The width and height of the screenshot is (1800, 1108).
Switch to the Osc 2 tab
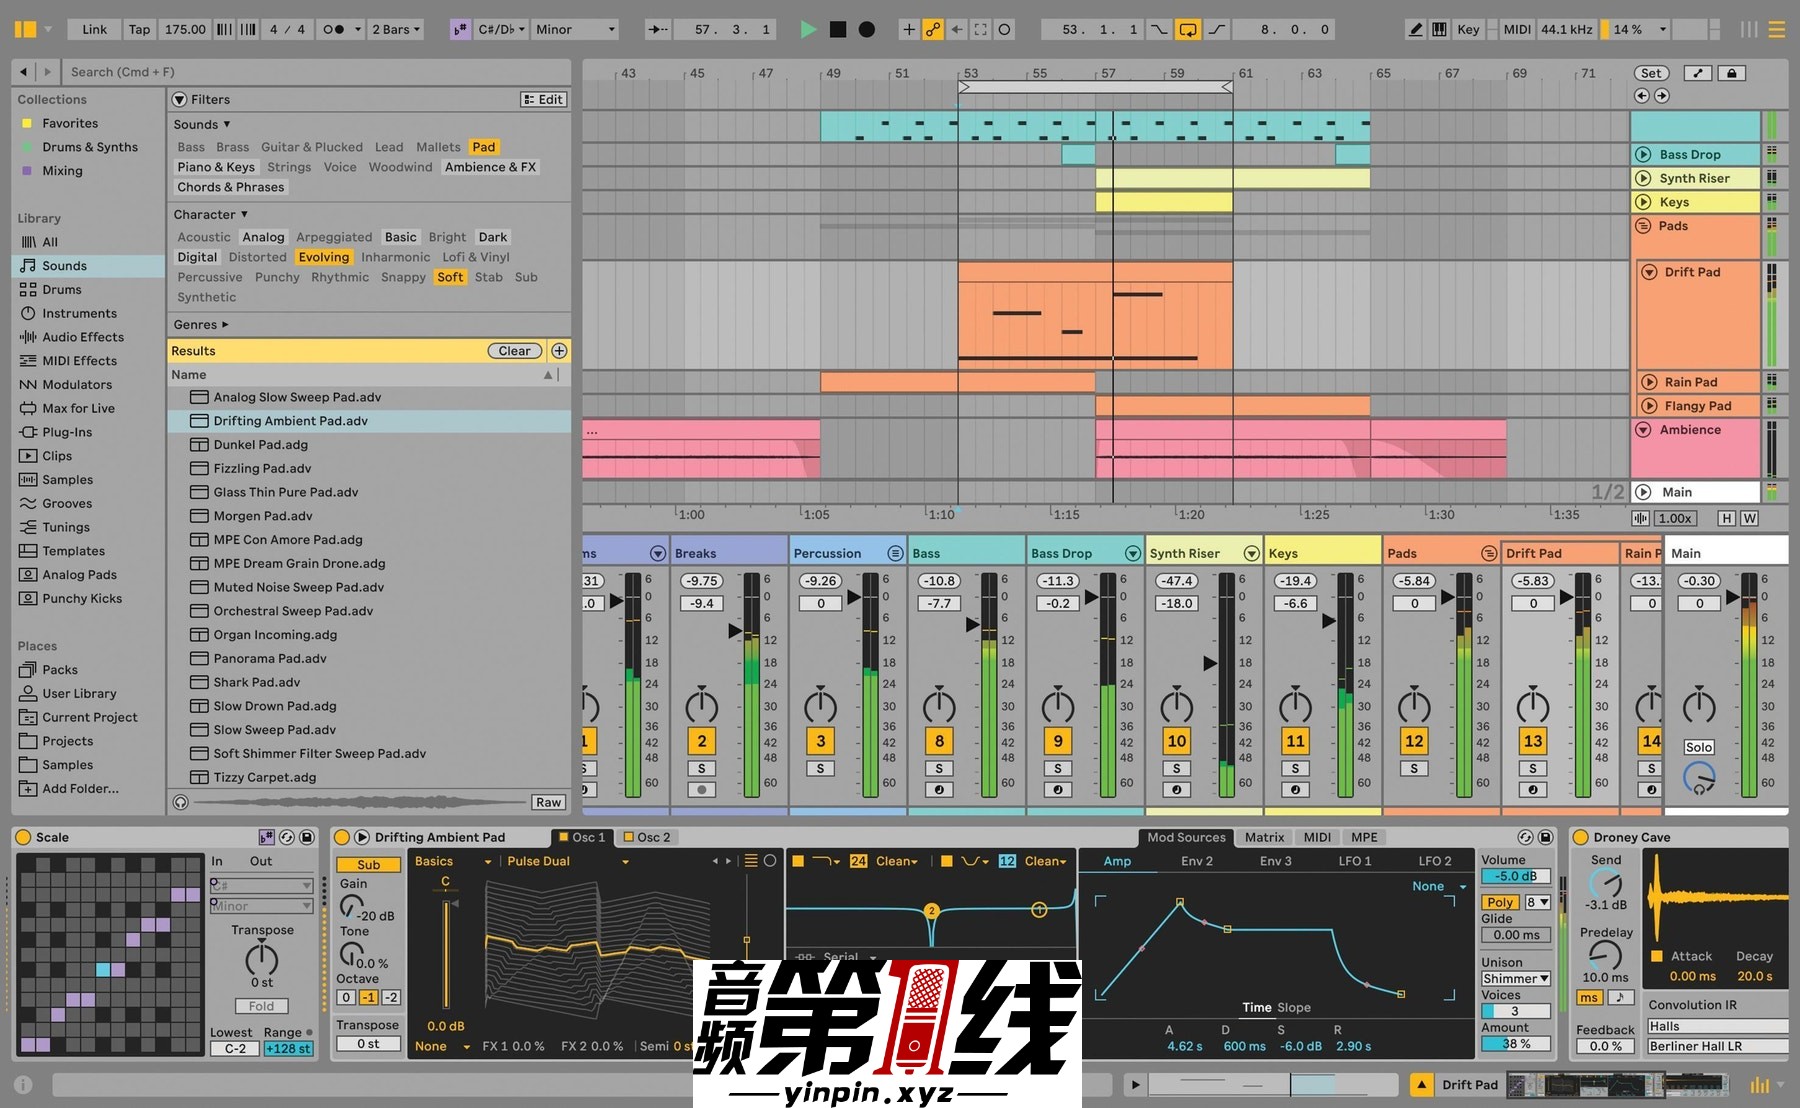point(647,837)
